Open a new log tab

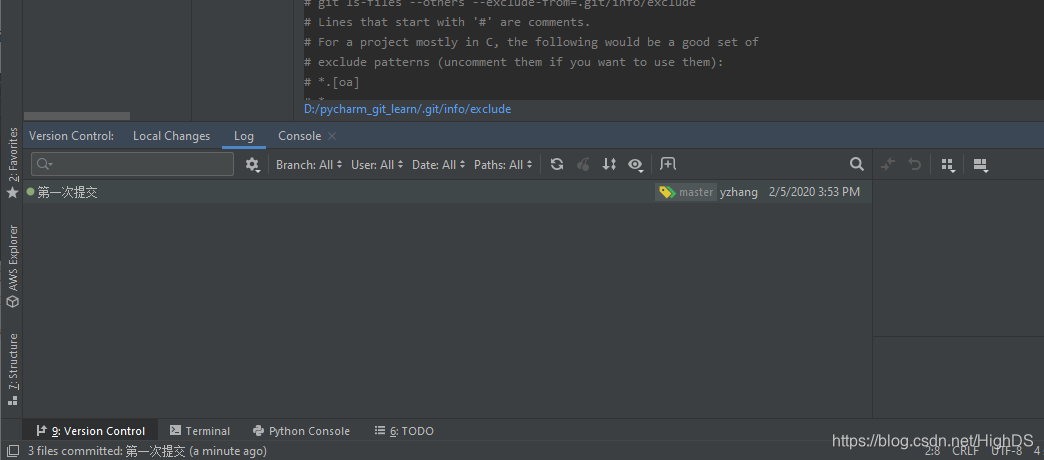tap(668, 164)
